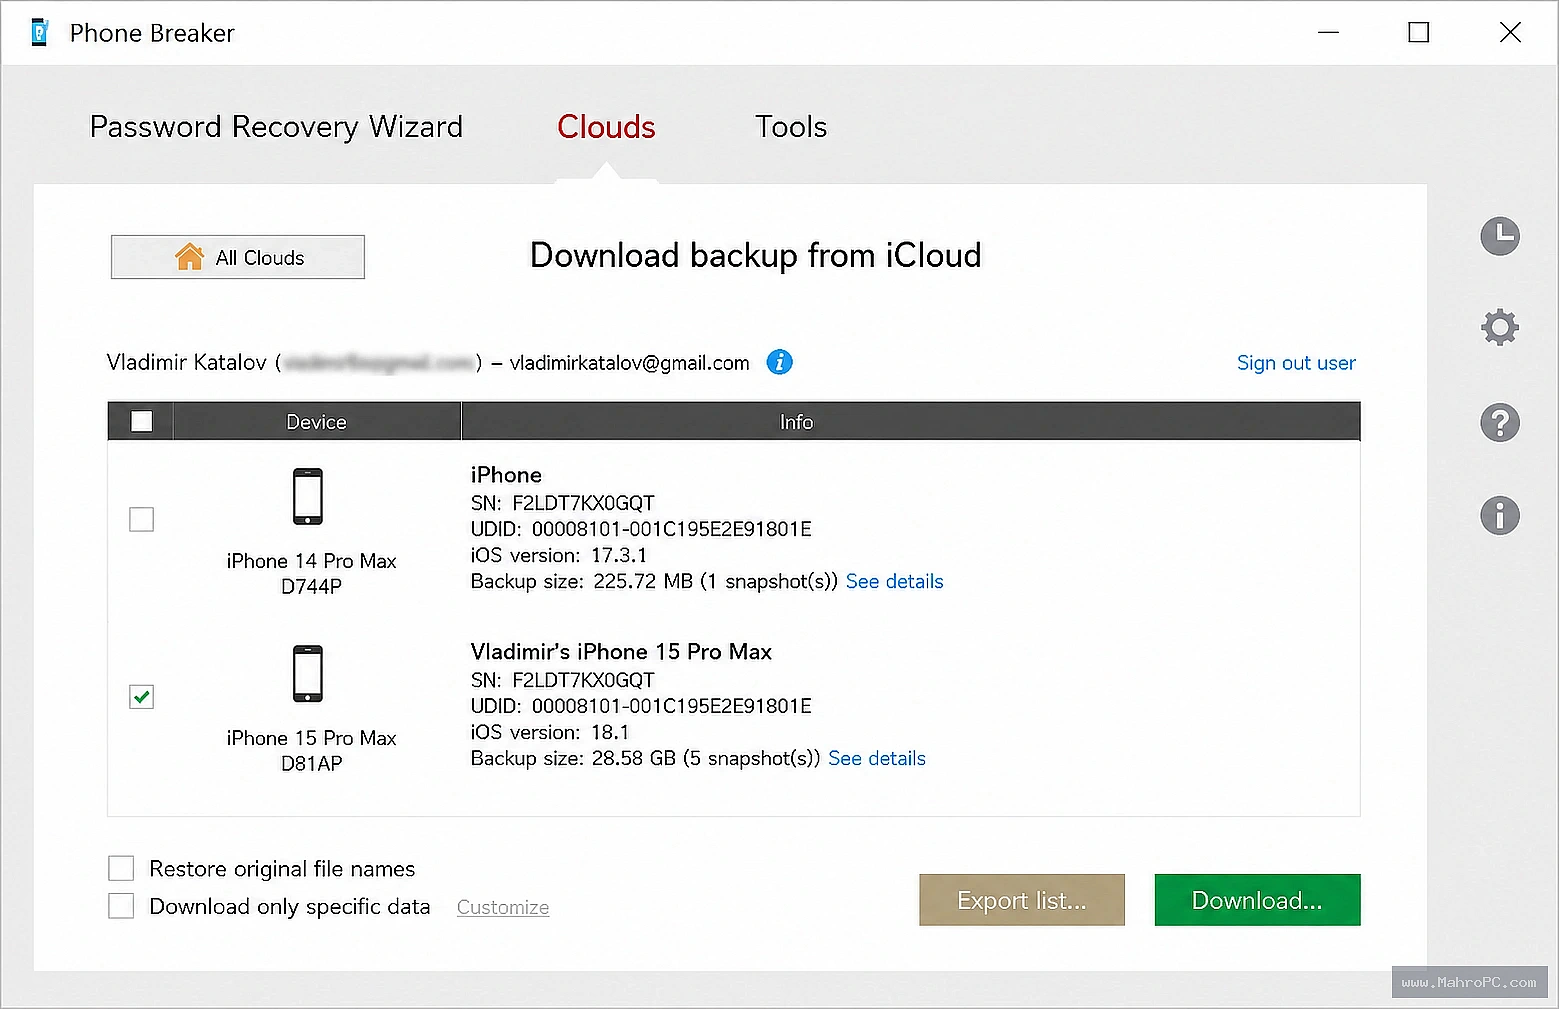Click the Device column header

click(x=317, y=421)
